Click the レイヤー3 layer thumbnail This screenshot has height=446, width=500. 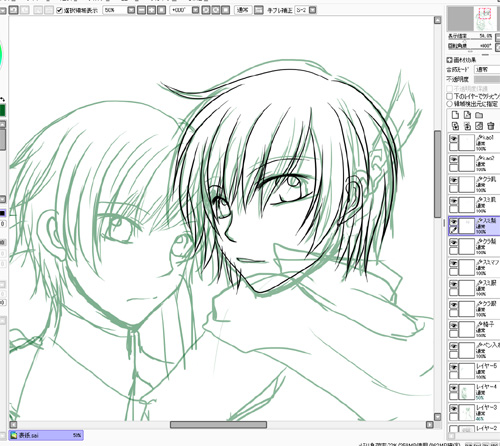pyautogui.click(x=467, y=413)
